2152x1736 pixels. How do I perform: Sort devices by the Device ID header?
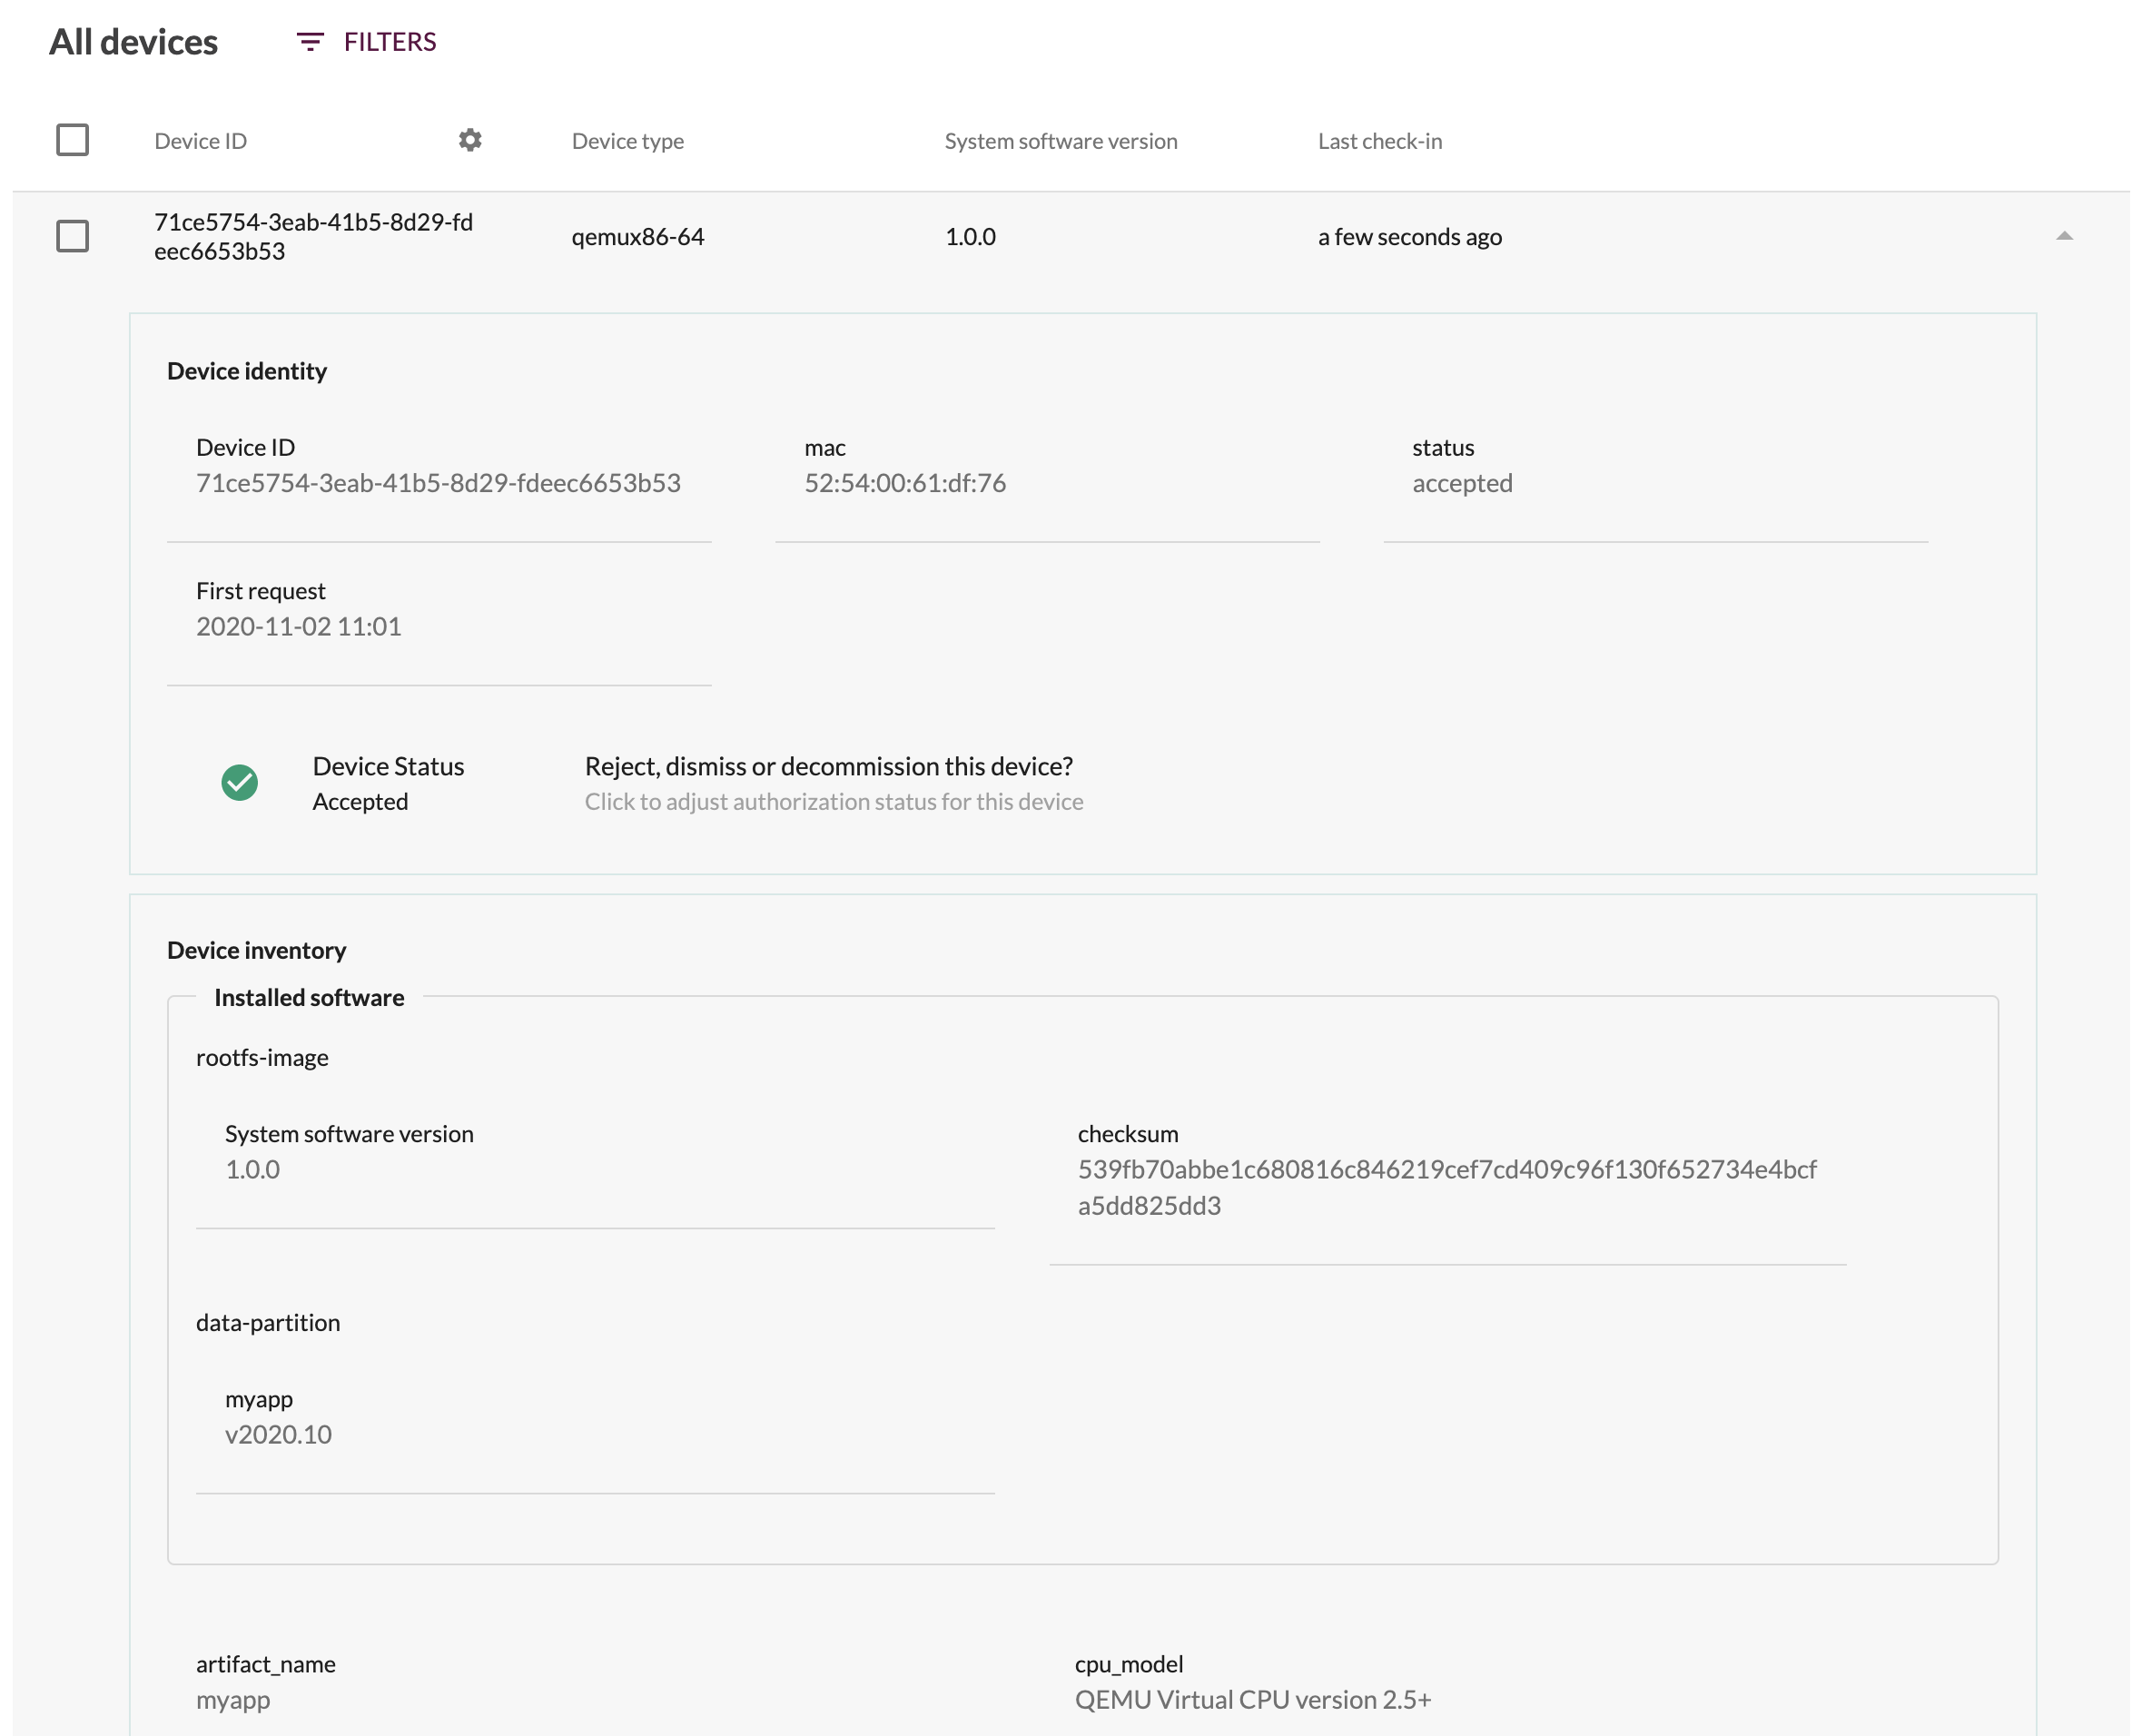[x=200, y=140]
